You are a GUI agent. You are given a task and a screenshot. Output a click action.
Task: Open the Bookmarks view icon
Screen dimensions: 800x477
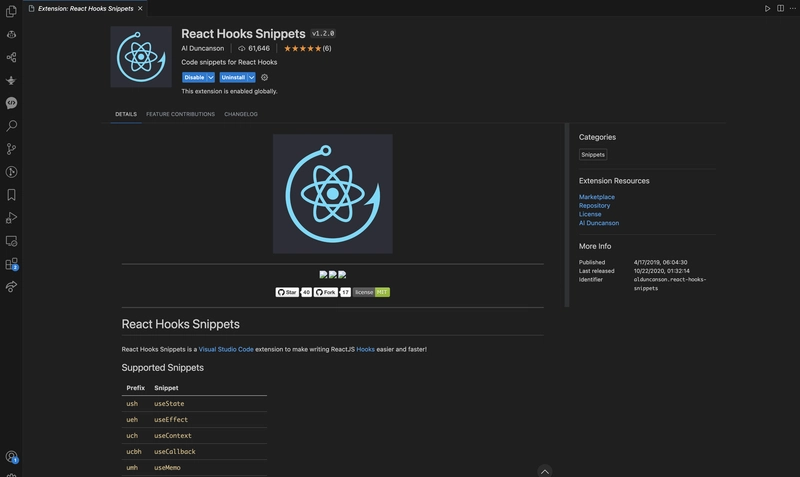point(11,194)
